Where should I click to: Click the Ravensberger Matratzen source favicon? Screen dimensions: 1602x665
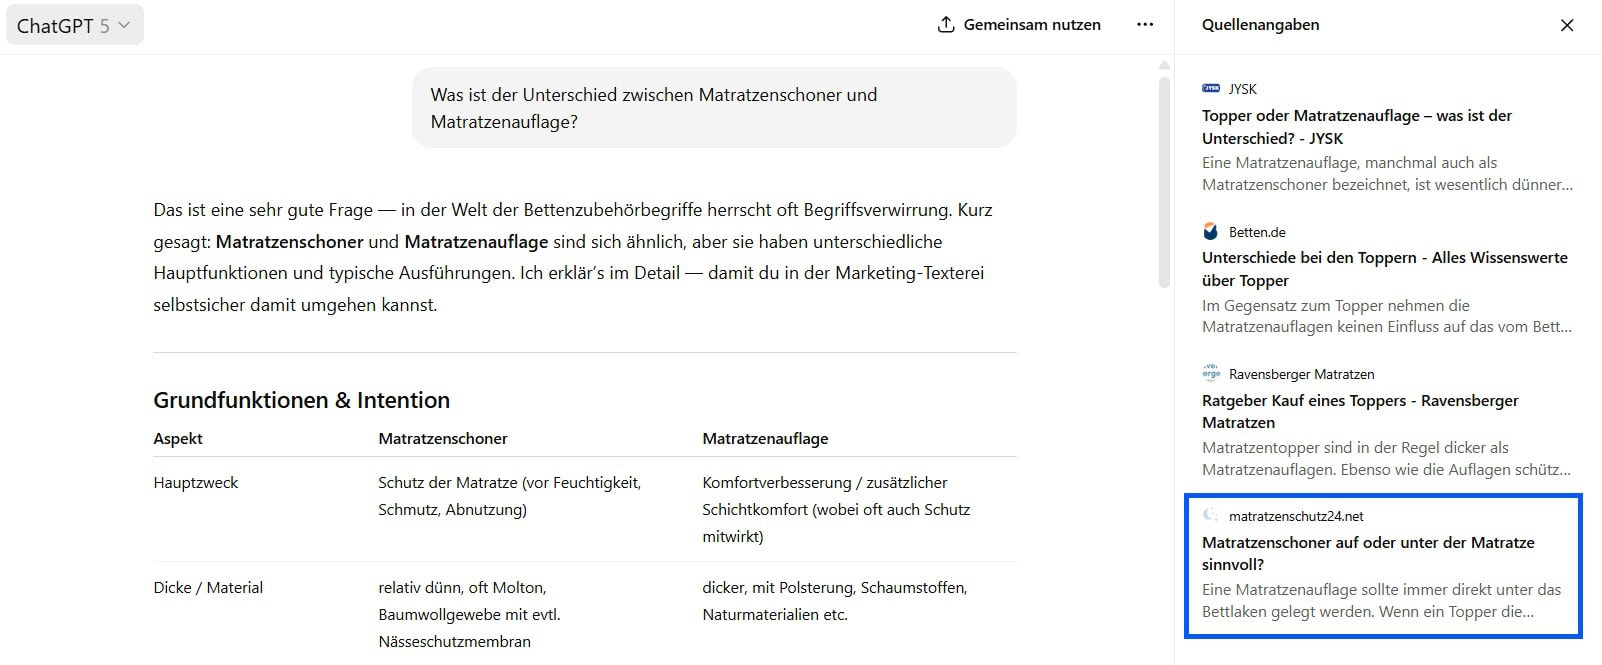1211,373
